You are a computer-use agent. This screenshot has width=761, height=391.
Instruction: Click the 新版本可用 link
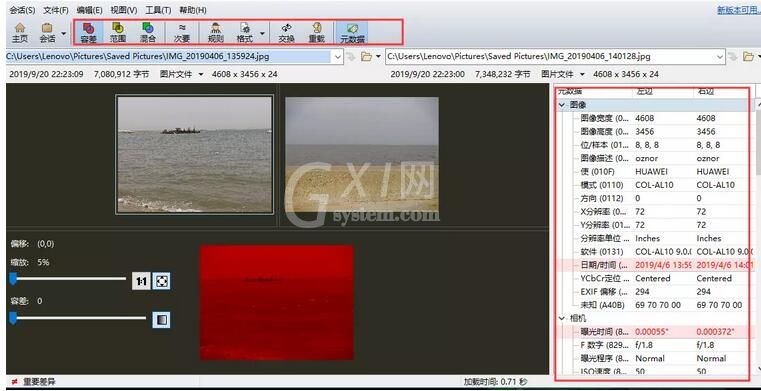click(739, 10)
